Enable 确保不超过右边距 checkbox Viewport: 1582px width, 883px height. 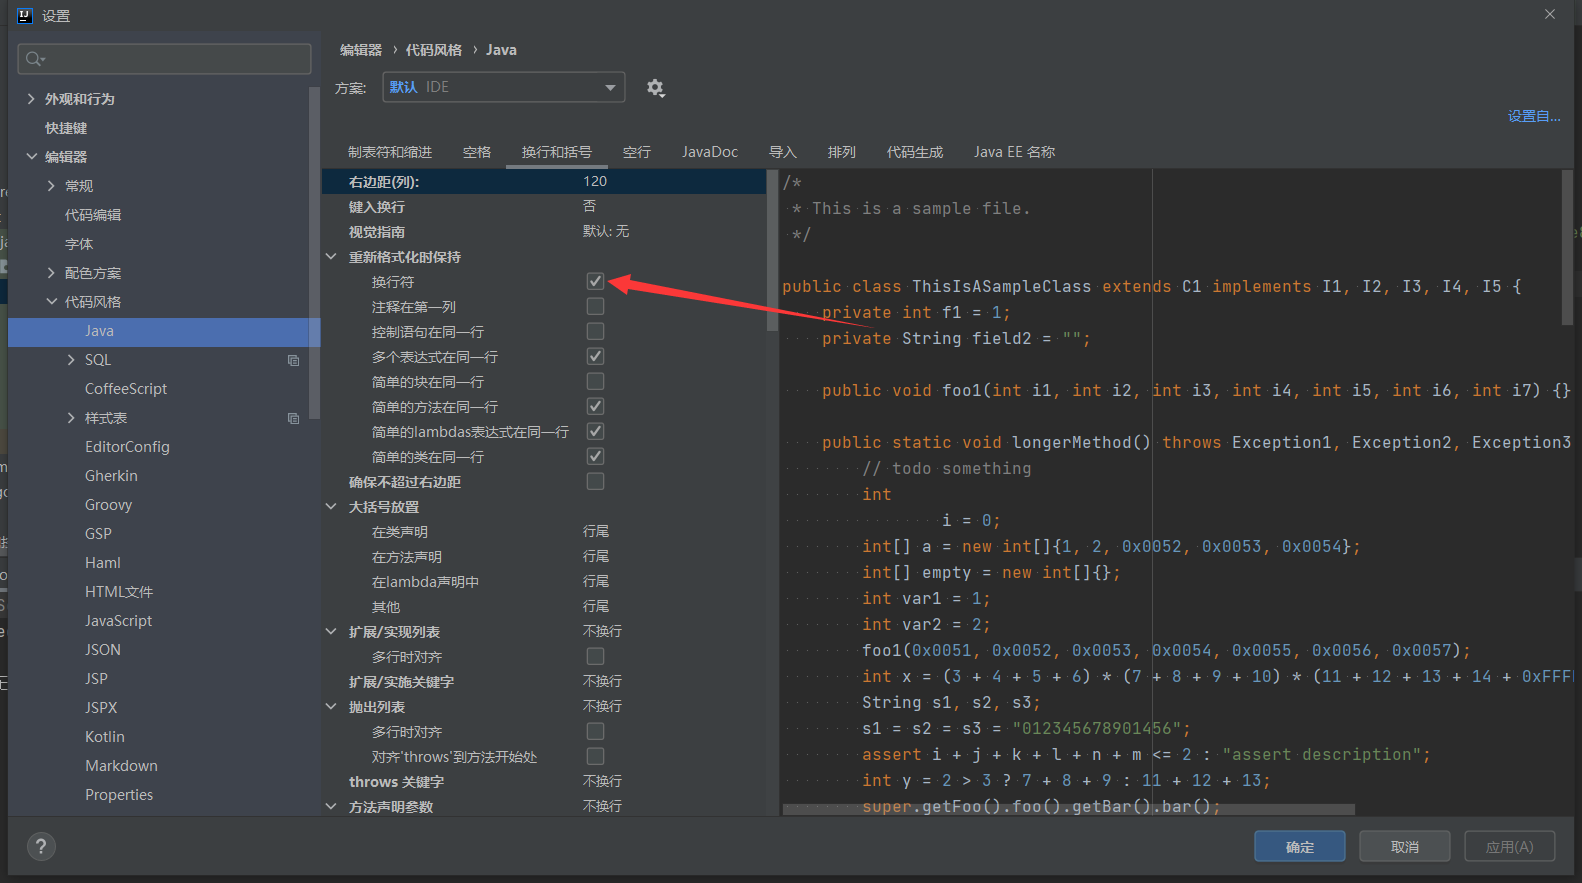595,481
